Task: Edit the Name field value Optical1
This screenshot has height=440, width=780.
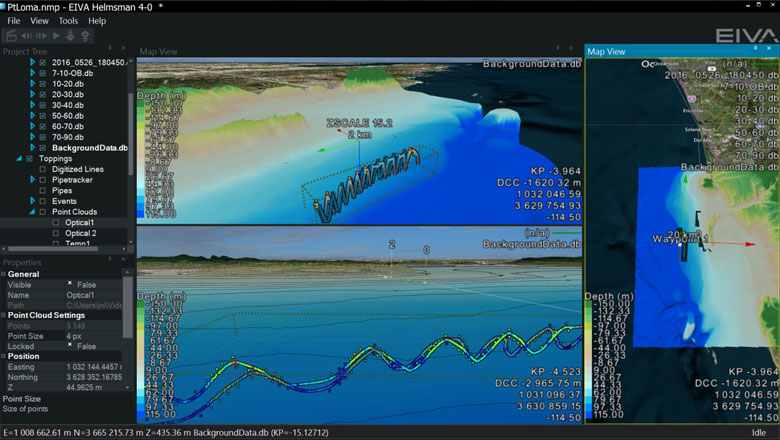Action: 94,295
